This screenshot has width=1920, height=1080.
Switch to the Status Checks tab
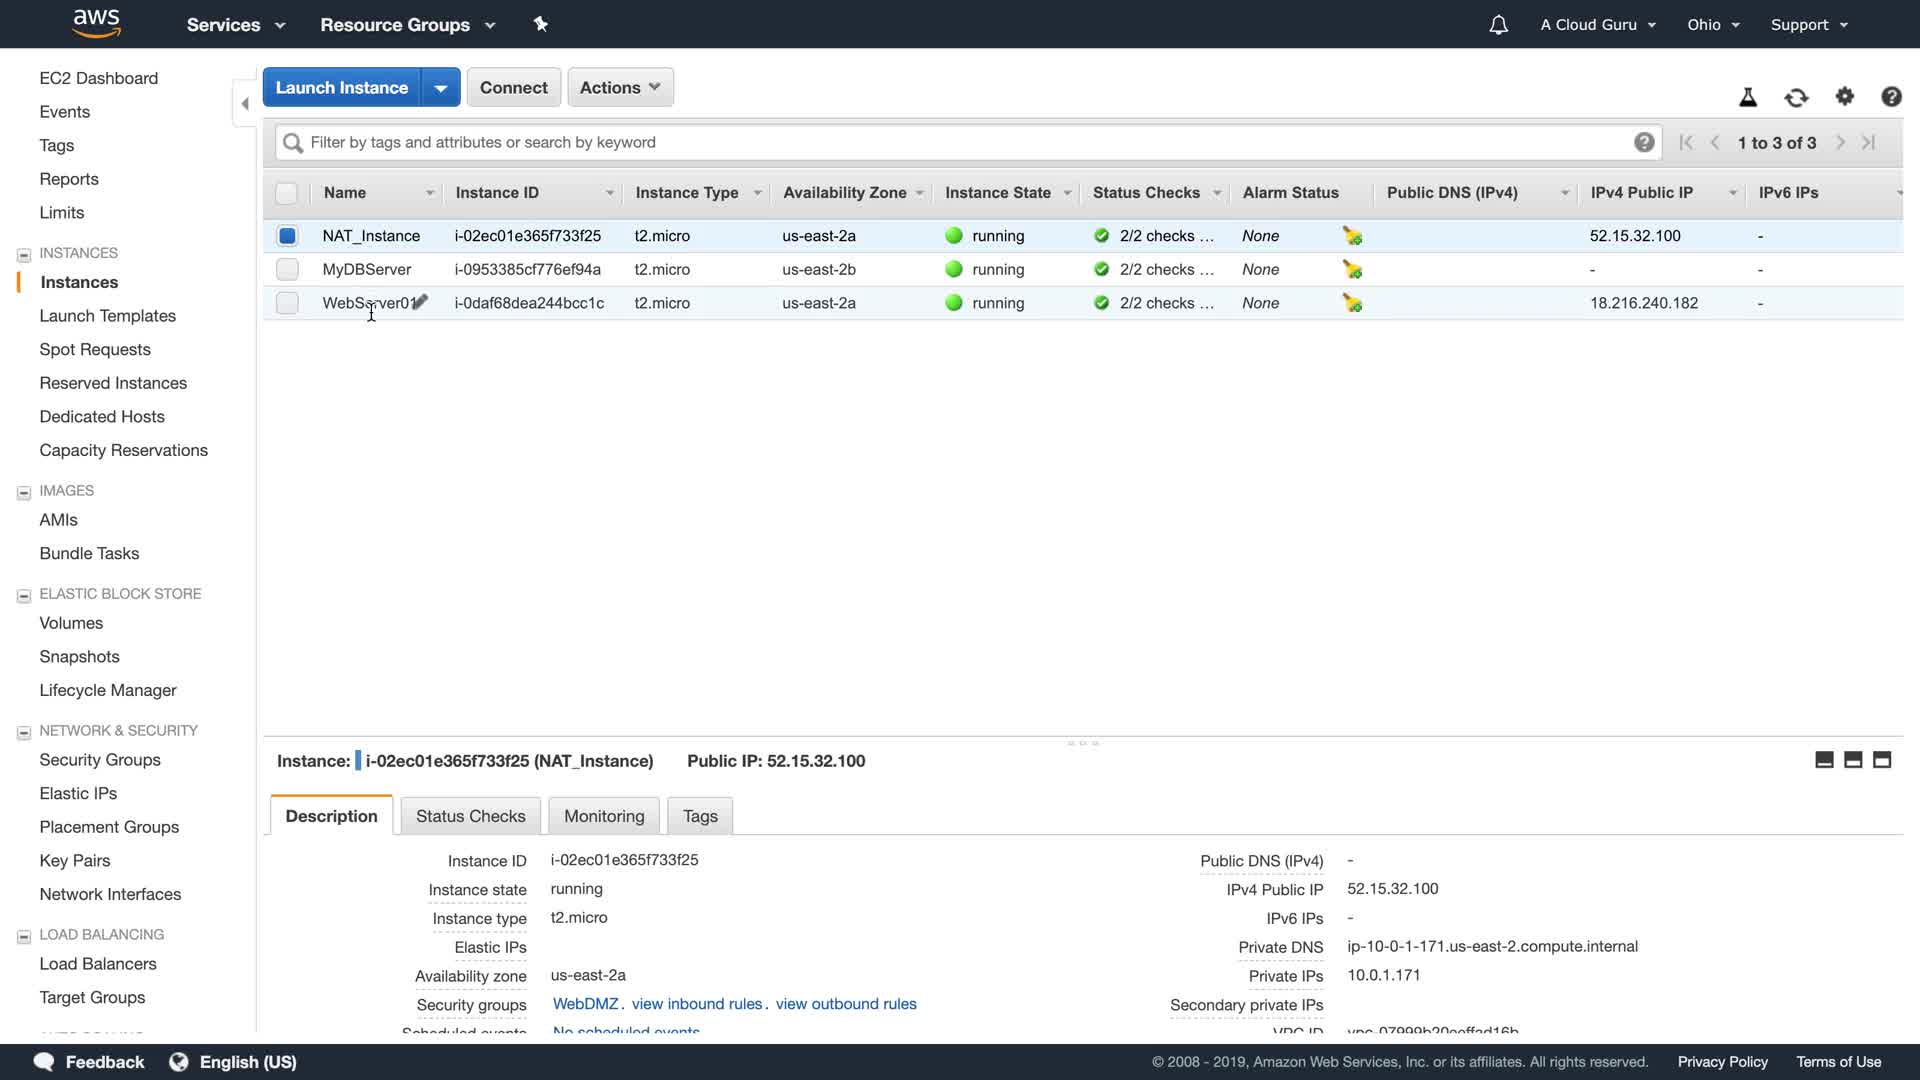pos(470,816)
